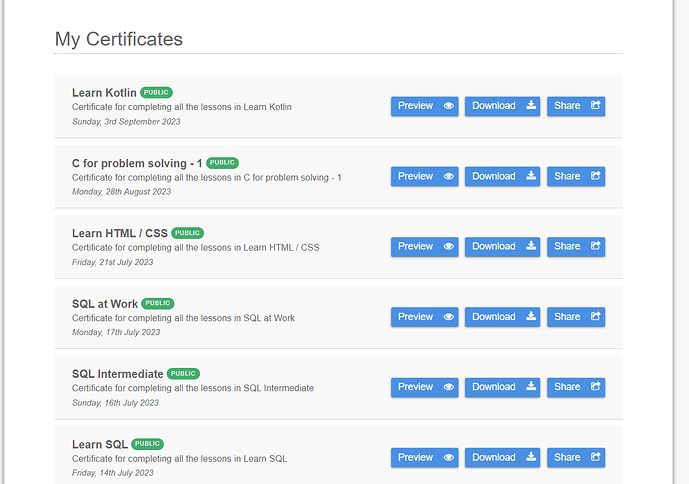Screen dimensions: 689x484
Task: Download the Learn SQL certificate
Action: click(502, 458)
